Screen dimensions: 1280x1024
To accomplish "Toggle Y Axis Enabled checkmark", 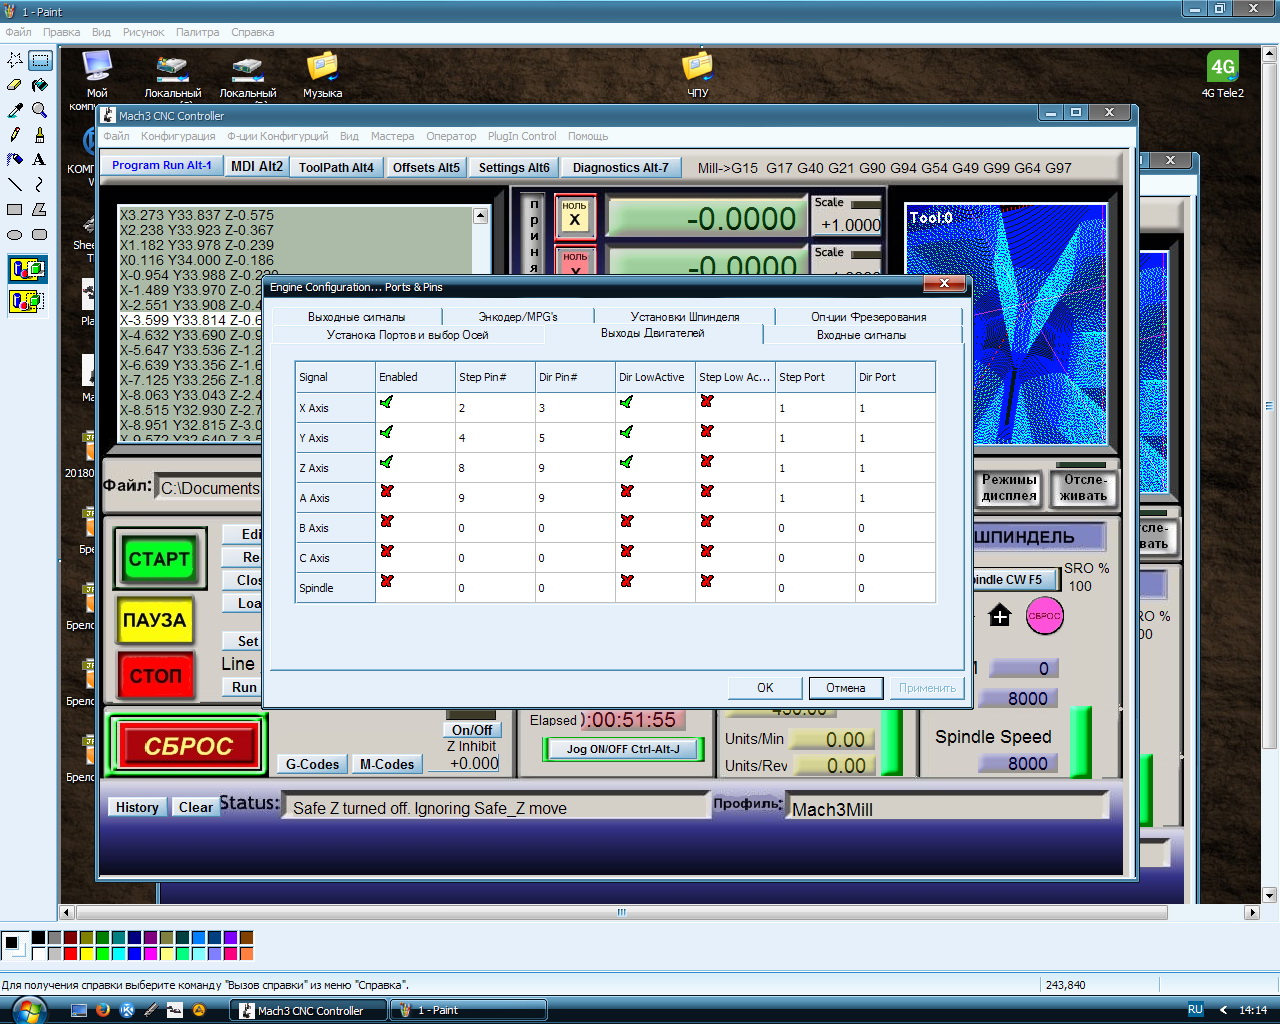I will (387, 432).
